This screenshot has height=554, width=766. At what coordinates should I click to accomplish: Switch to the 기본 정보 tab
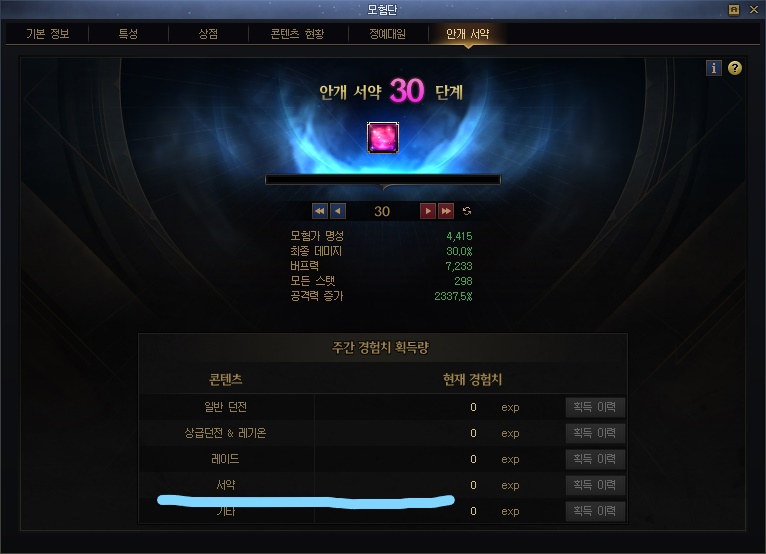[47, 34]
